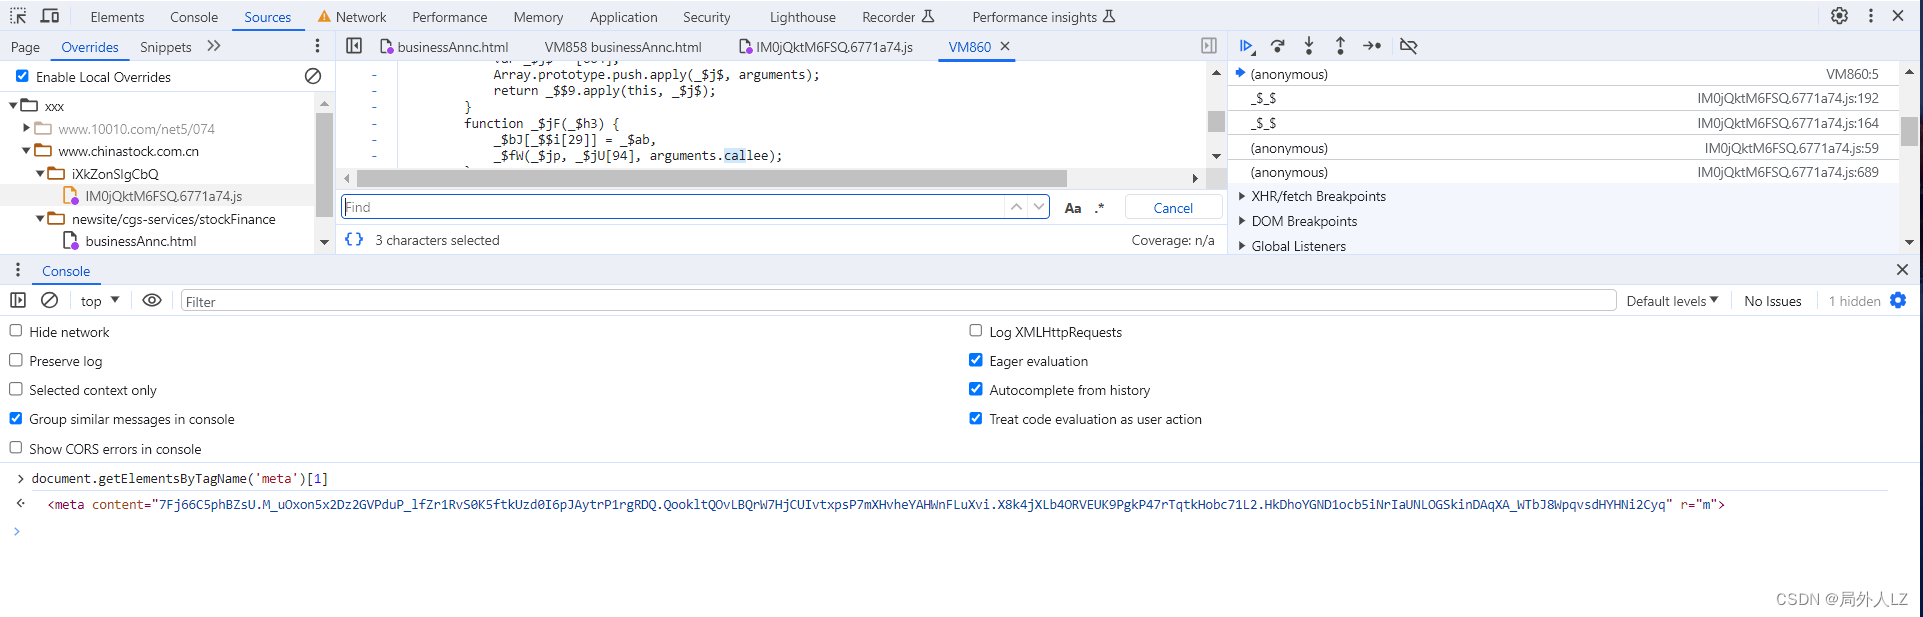The width and height of the screenshot is (1923, 617).
Task: Collapse www.chinastock.com.cn folder
Action: pyautogui.click(x=27, y=151)
